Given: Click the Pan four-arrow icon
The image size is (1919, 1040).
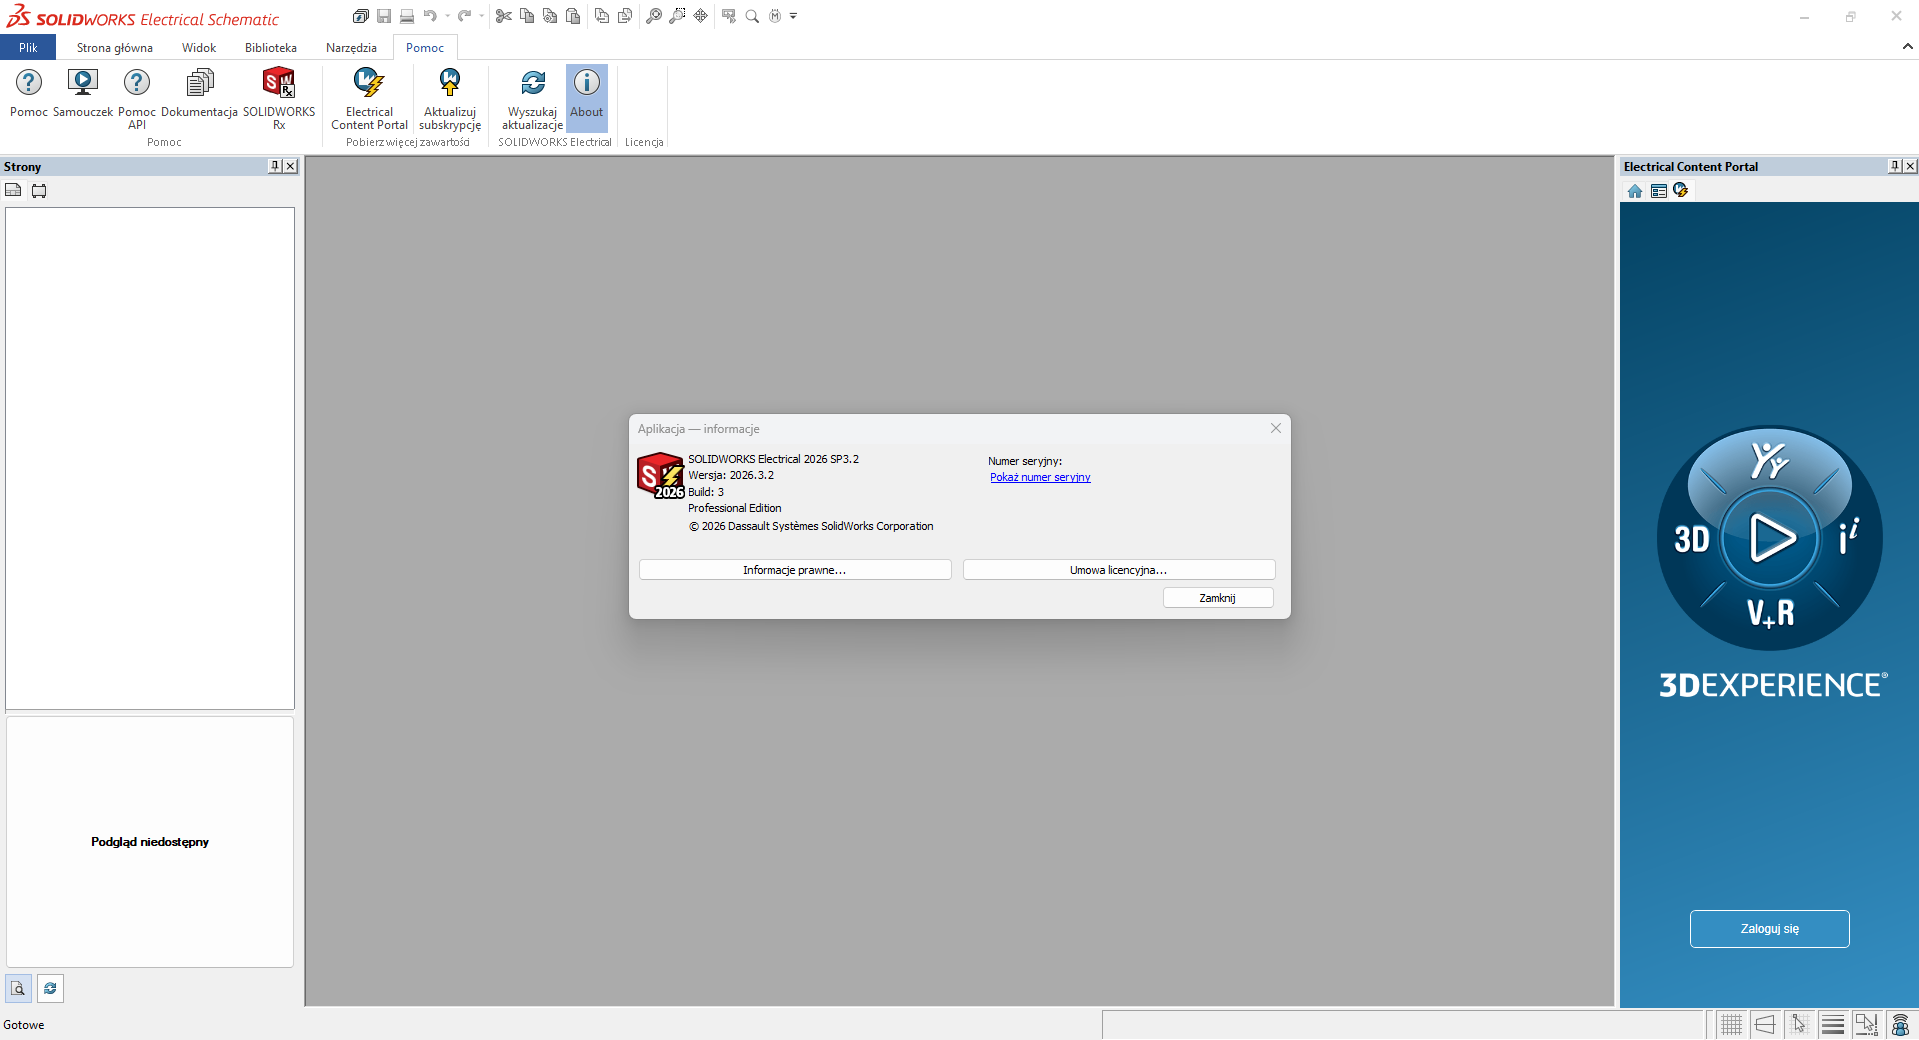Looking at the screenshot, I should point(701,16).
